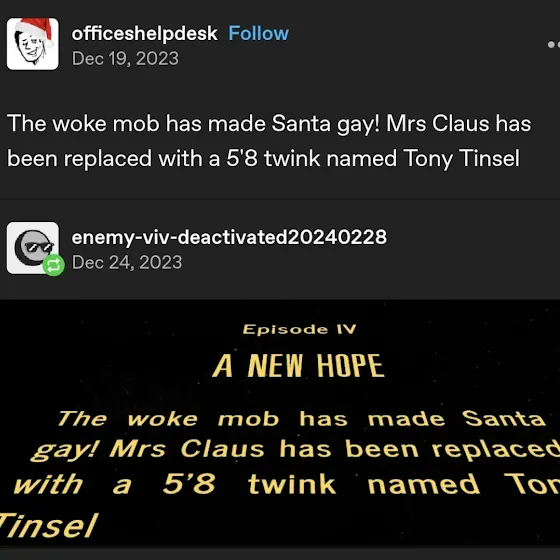Click the yellow word 'twink' in the crawl
This screenshot has width=560, height=560.
click(292, 484)
